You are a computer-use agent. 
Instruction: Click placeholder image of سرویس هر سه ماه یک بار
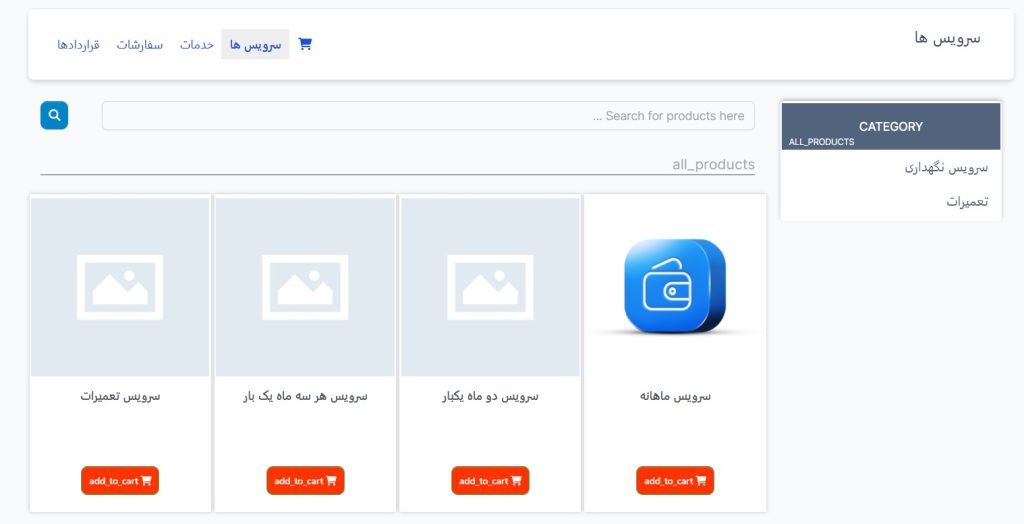pos(305,287)
